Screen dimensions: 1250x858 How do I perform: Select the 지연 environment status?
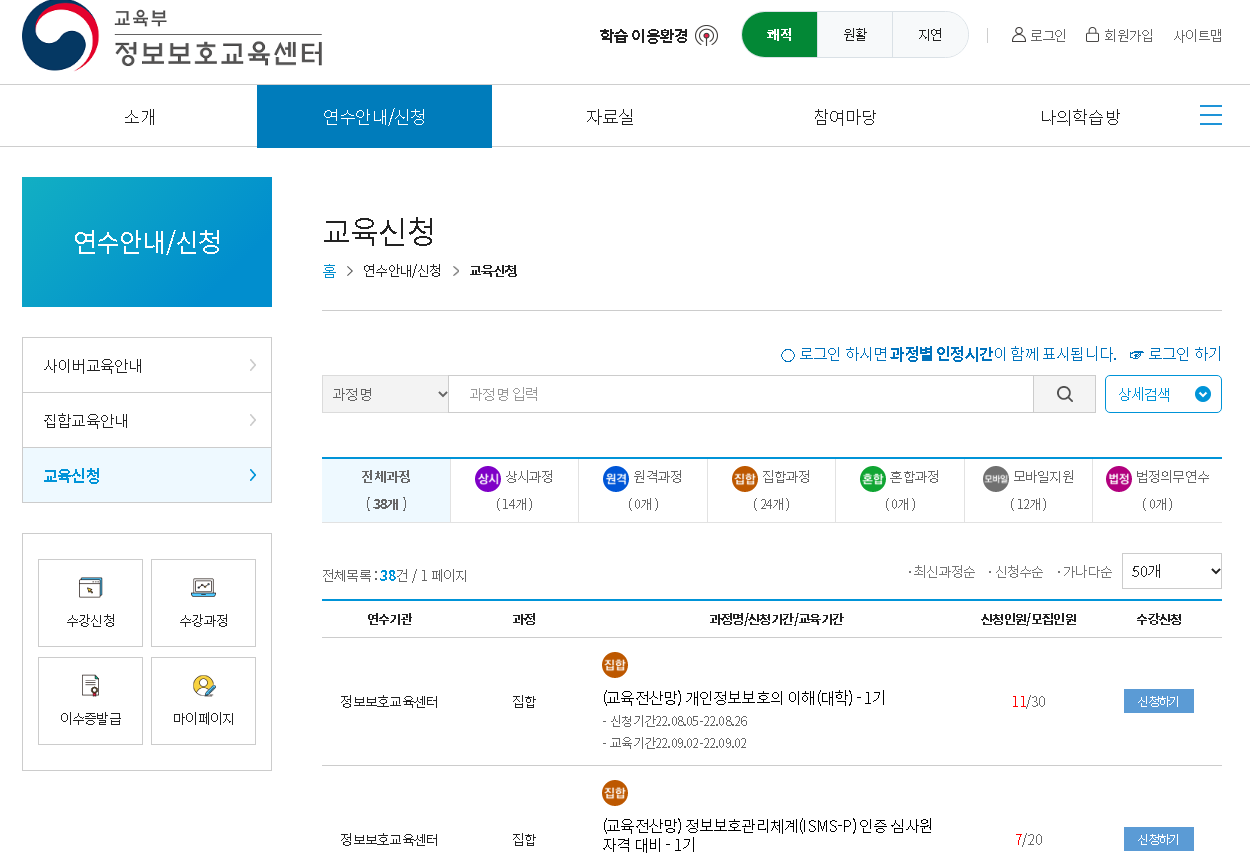[929, 34]
